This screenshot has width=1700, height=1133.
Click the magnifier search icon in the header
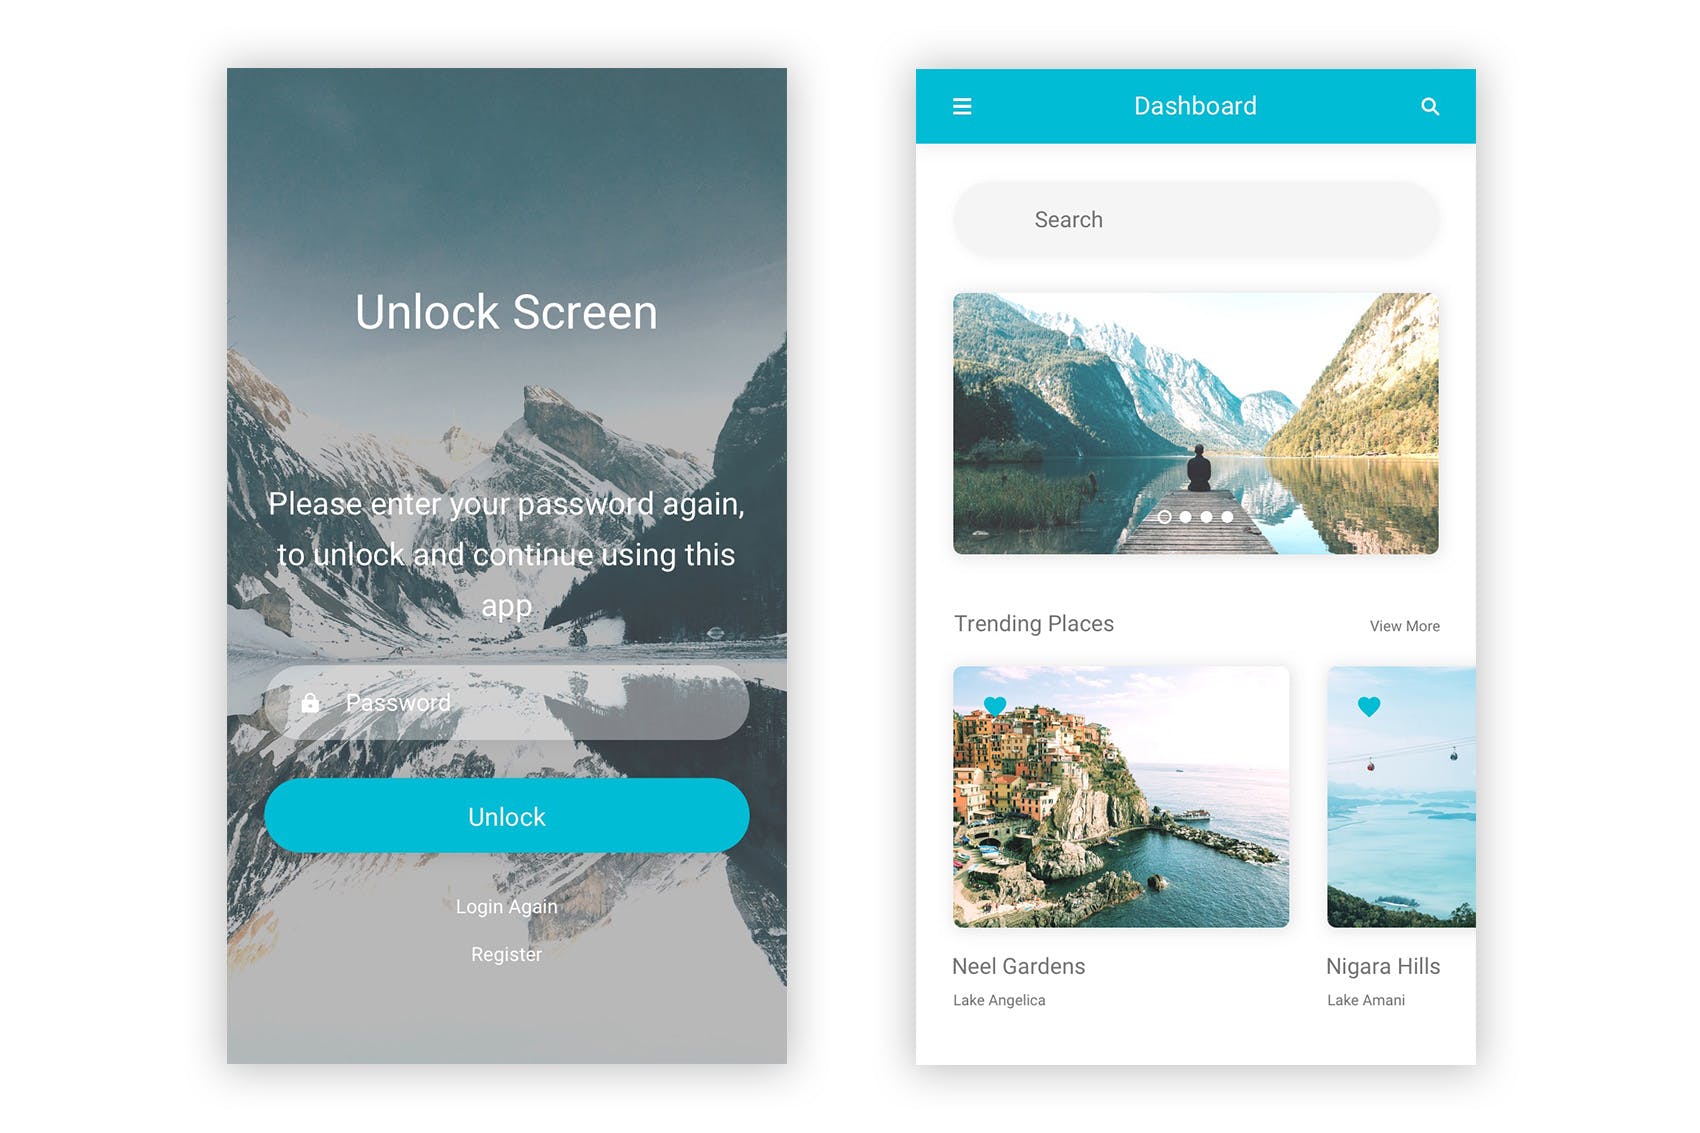pyautogui.click(x=1431, y=106)
